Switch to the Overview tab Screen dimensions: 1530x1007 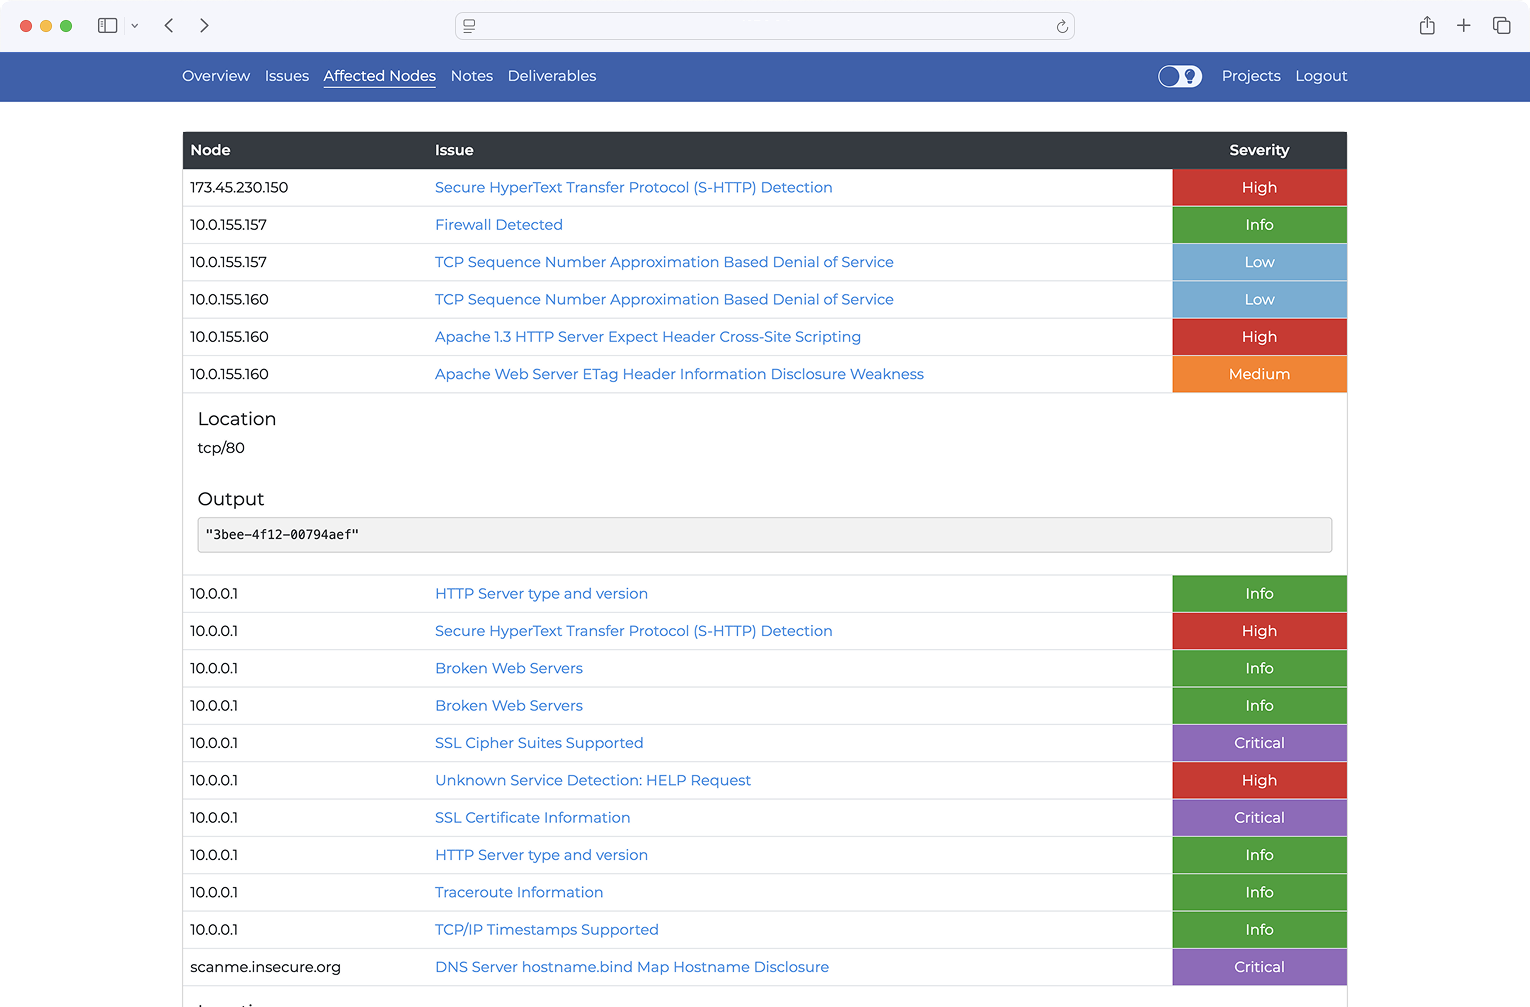pyautogui.click(x=216, y=76)
